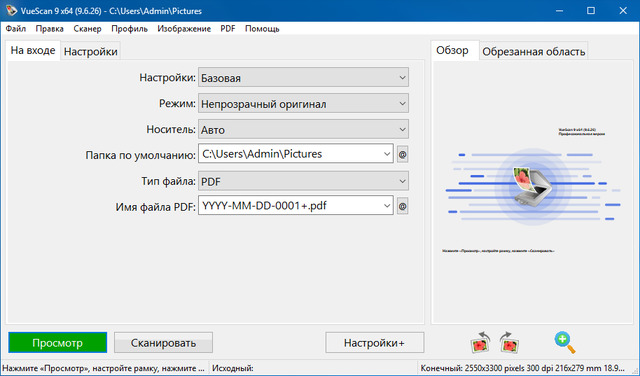640x376 pixels.
Task: Click the Настройки+ button
Action: click(374, 343)
